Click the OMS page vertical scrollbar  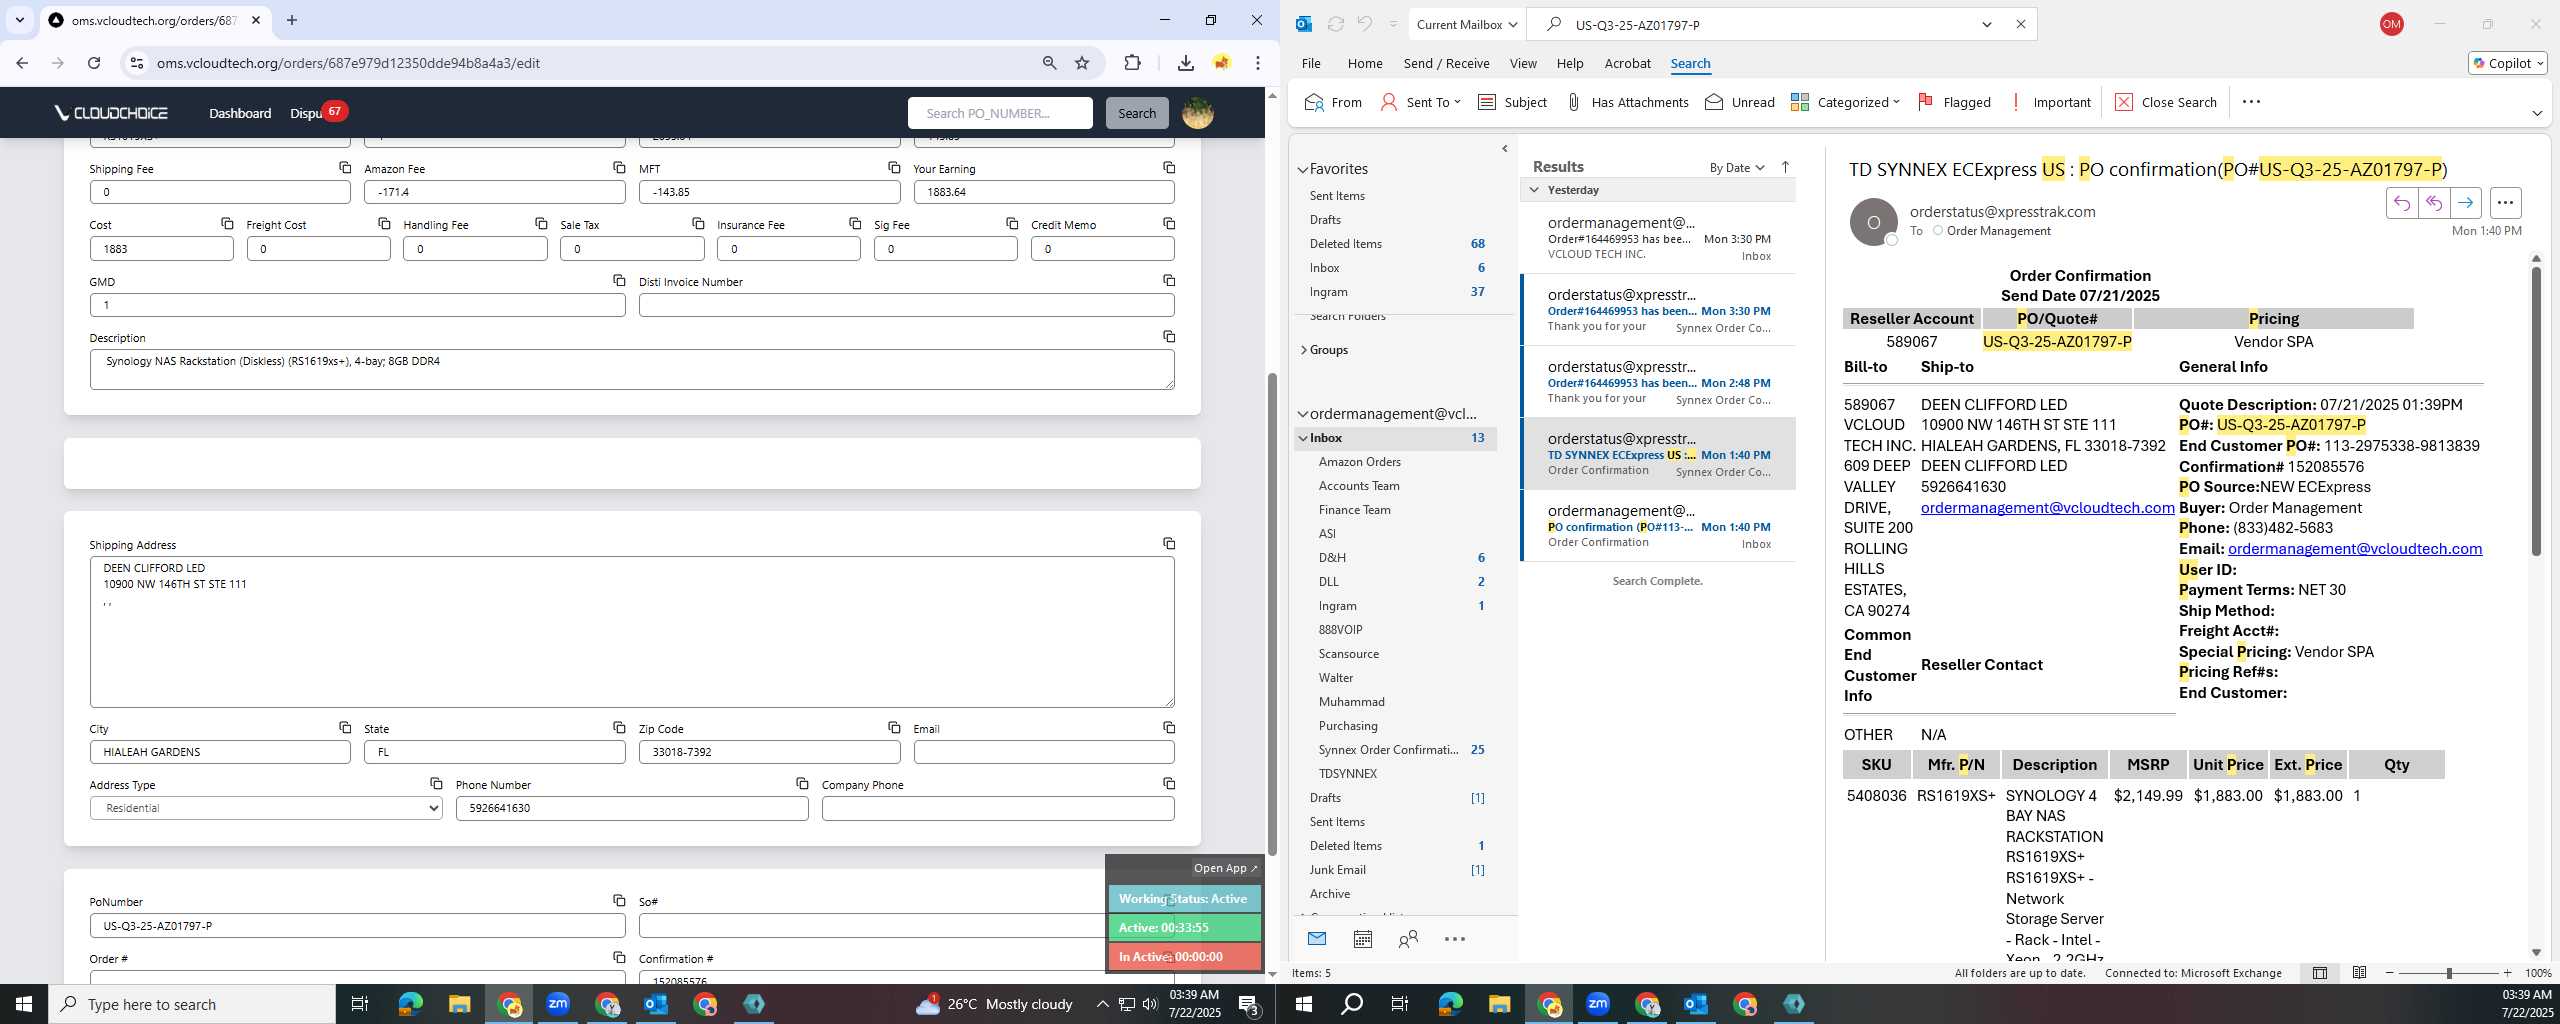tap(1272, 614)
